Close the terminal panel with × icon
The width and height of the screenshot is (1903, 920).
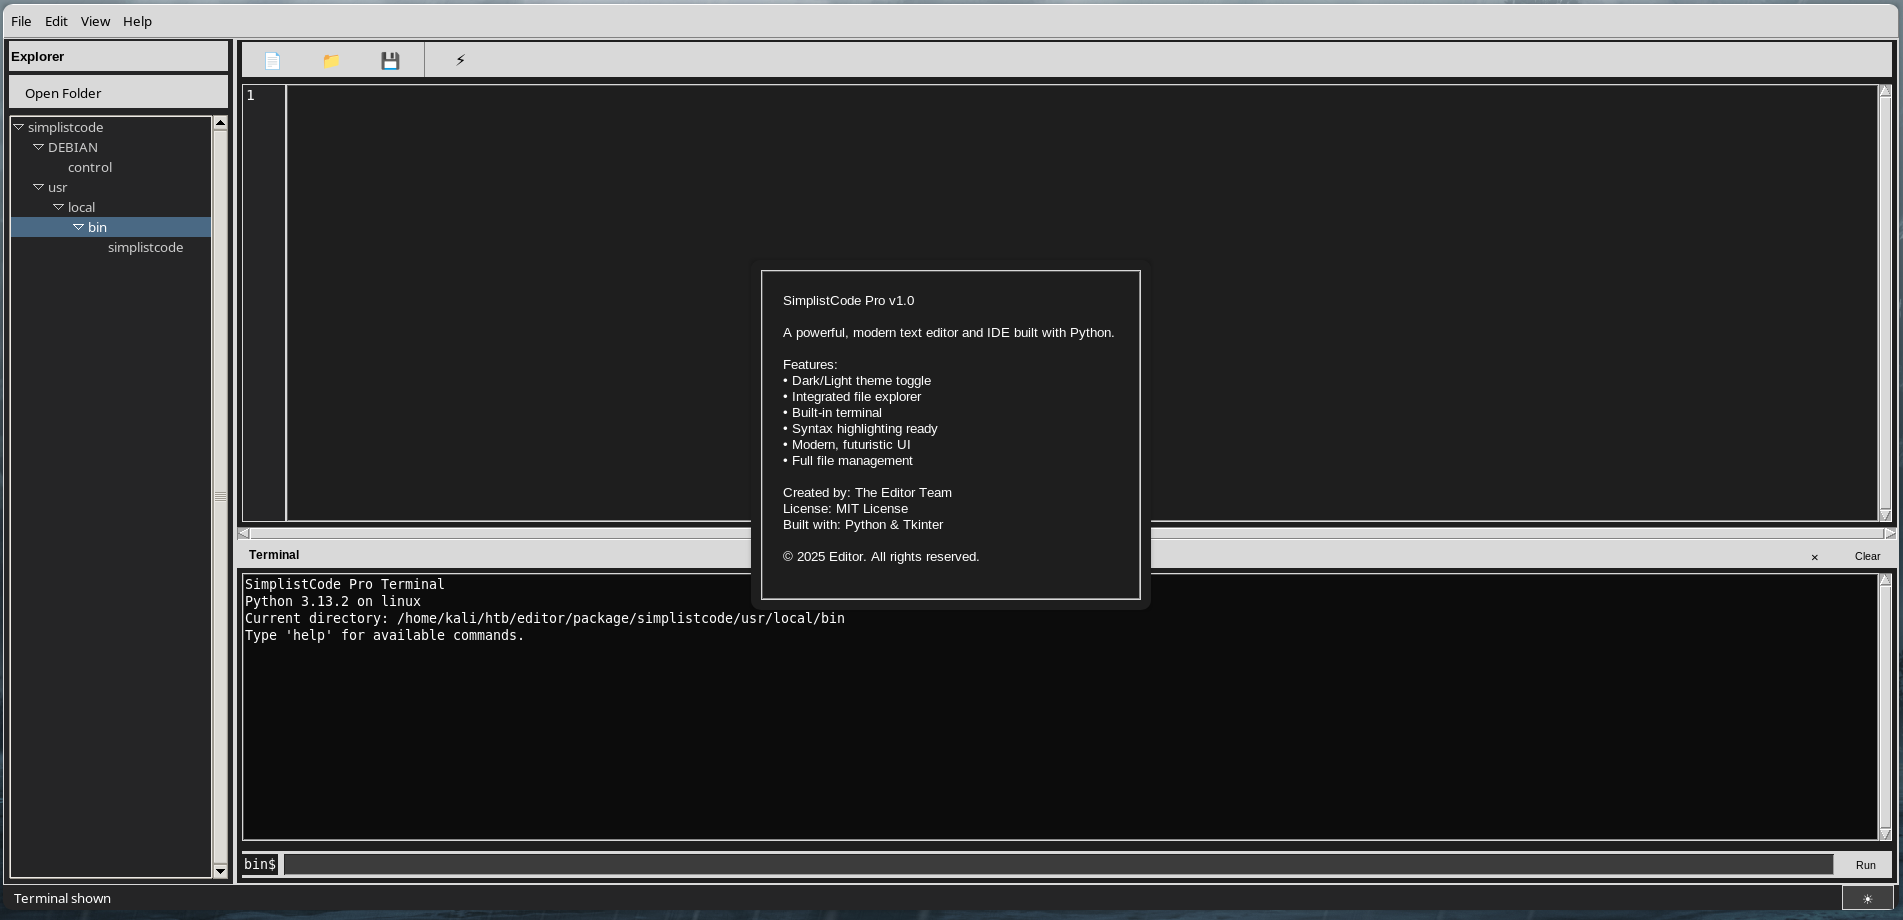[x=1814, y=557]
